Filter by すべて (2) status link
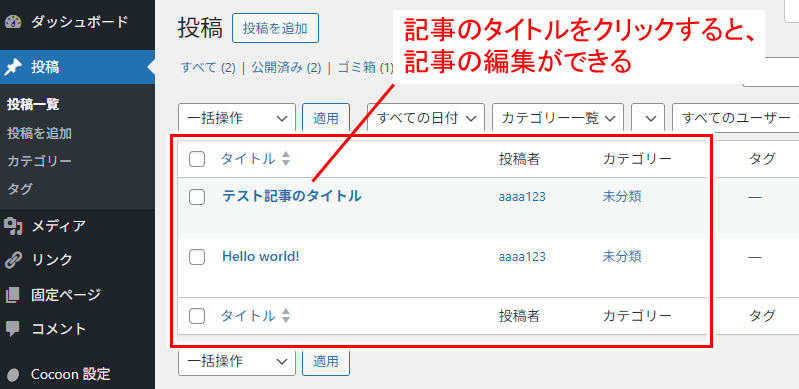Screen dimensions: 799x389 (208, 67)
